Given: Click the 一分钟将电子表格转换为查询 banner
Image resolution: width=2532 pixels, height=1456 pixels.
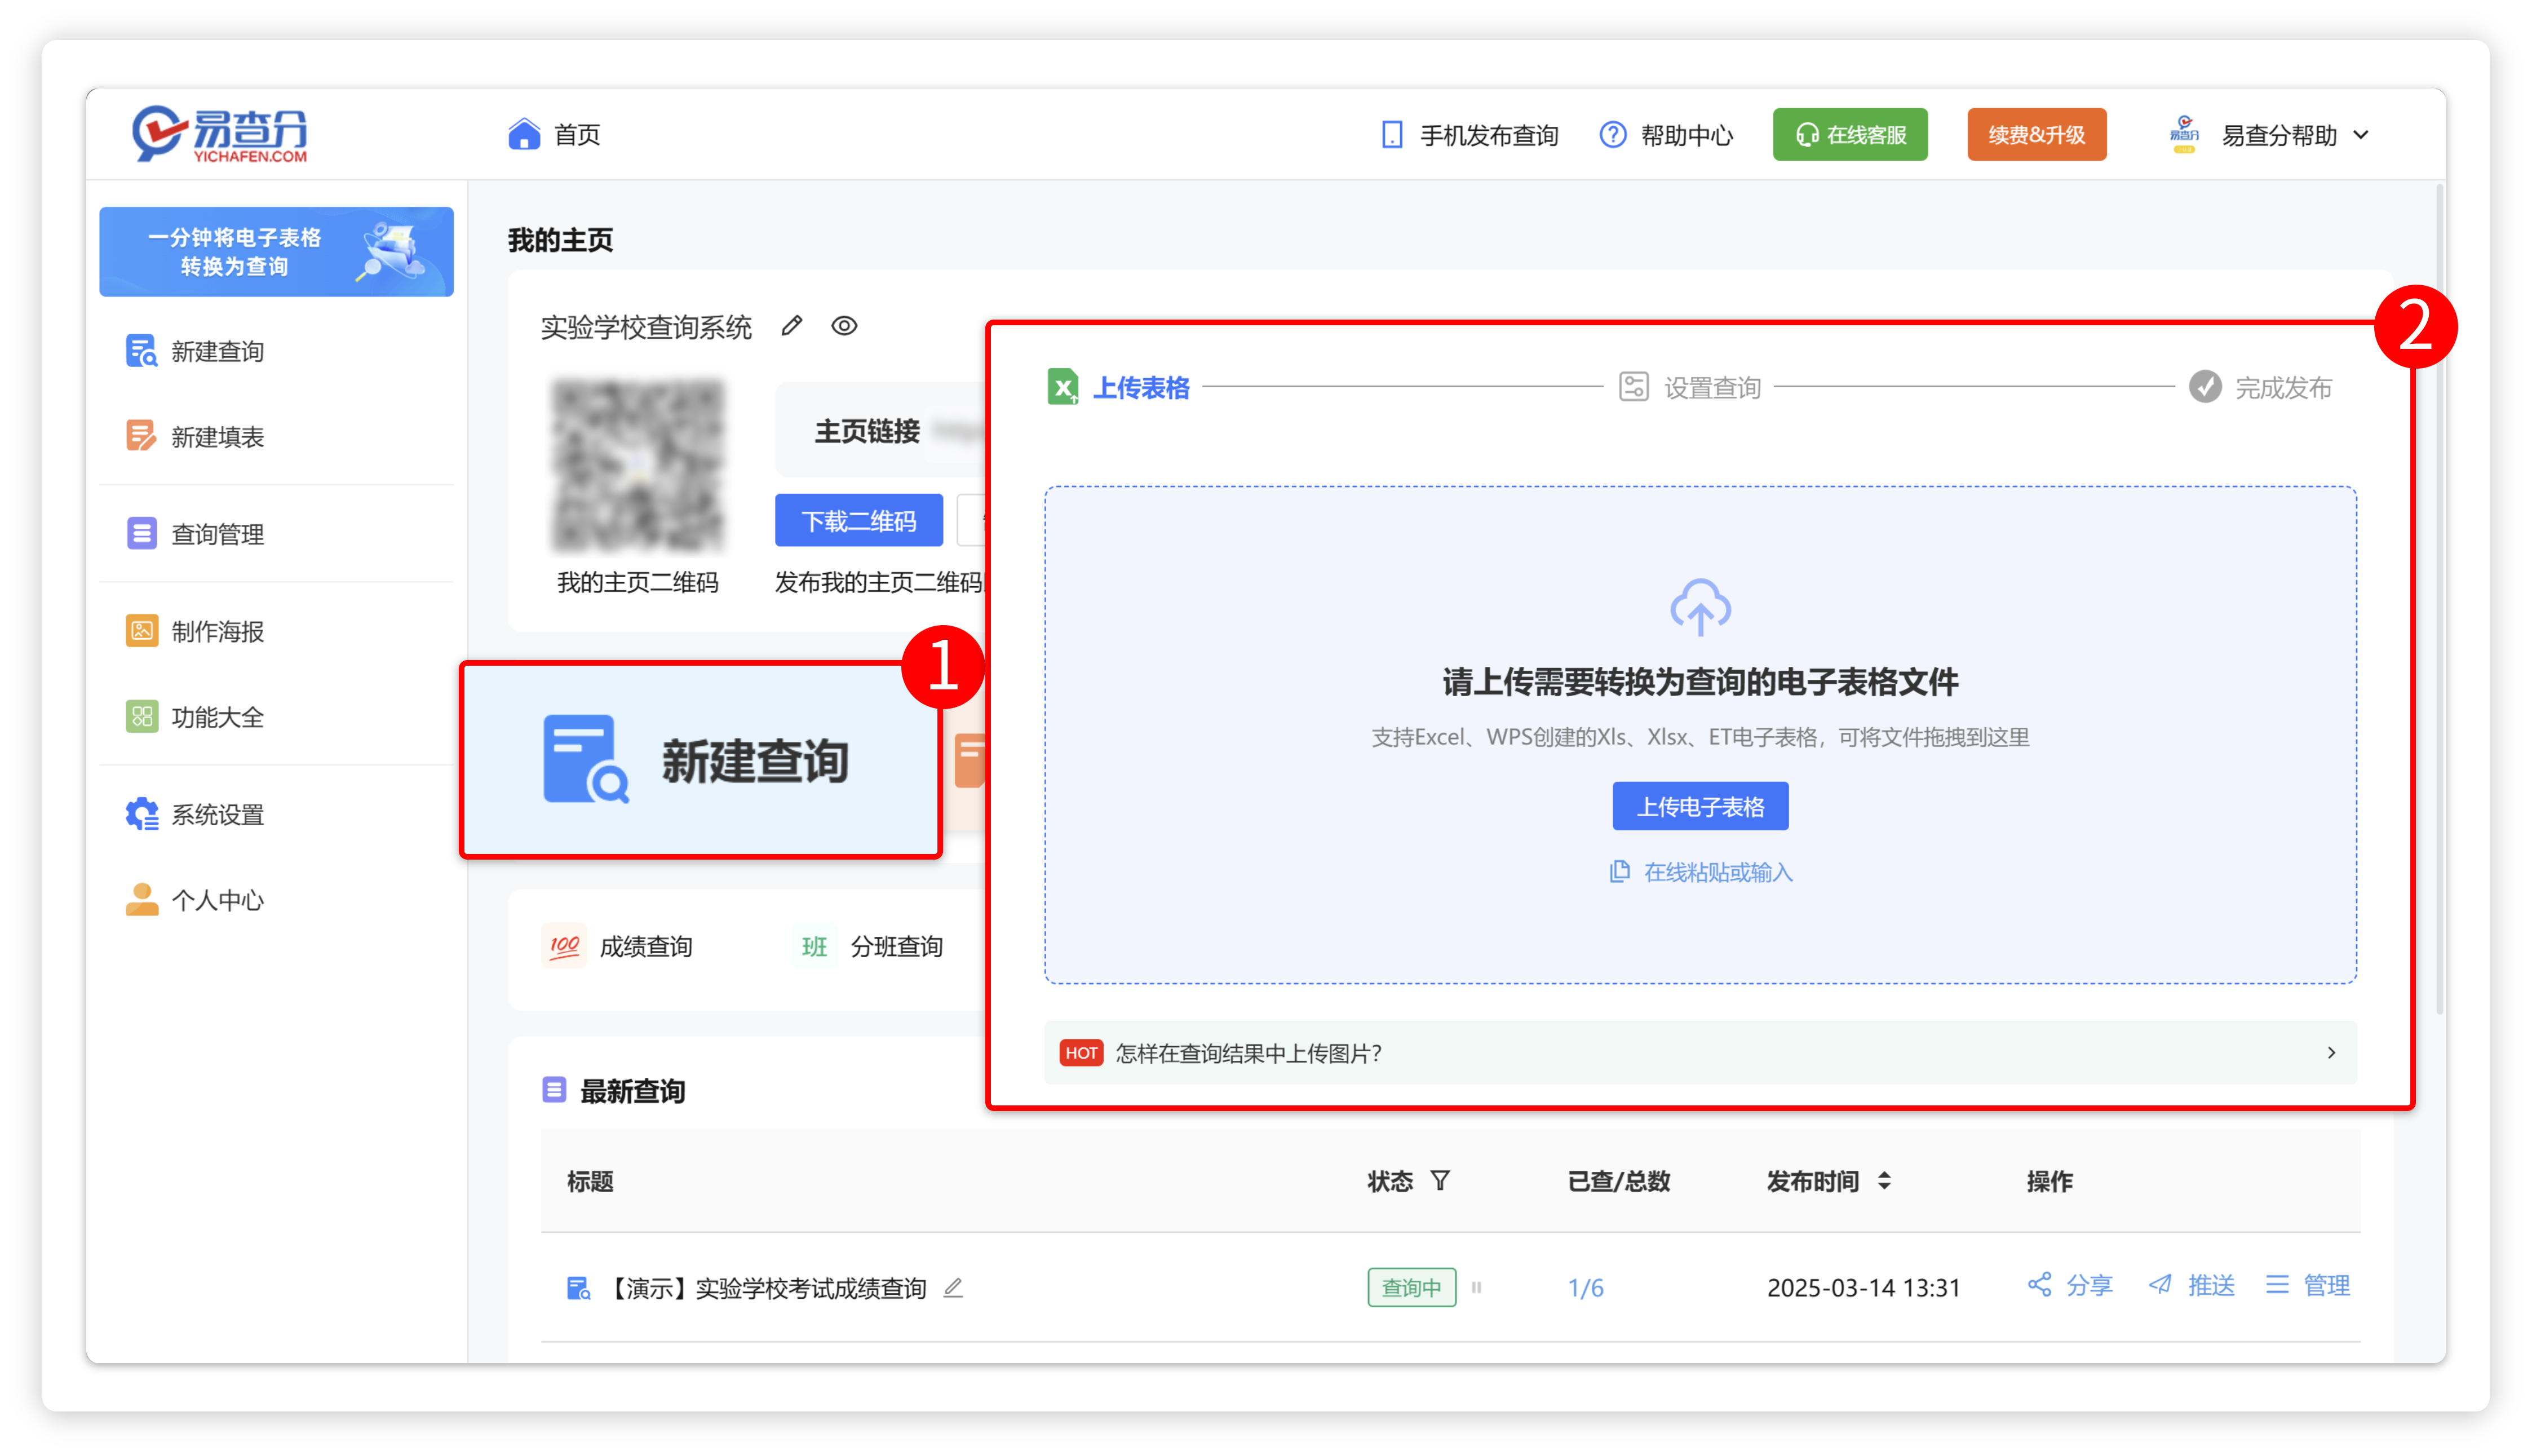Looking at the screenshot, I should tap(276, 251).
